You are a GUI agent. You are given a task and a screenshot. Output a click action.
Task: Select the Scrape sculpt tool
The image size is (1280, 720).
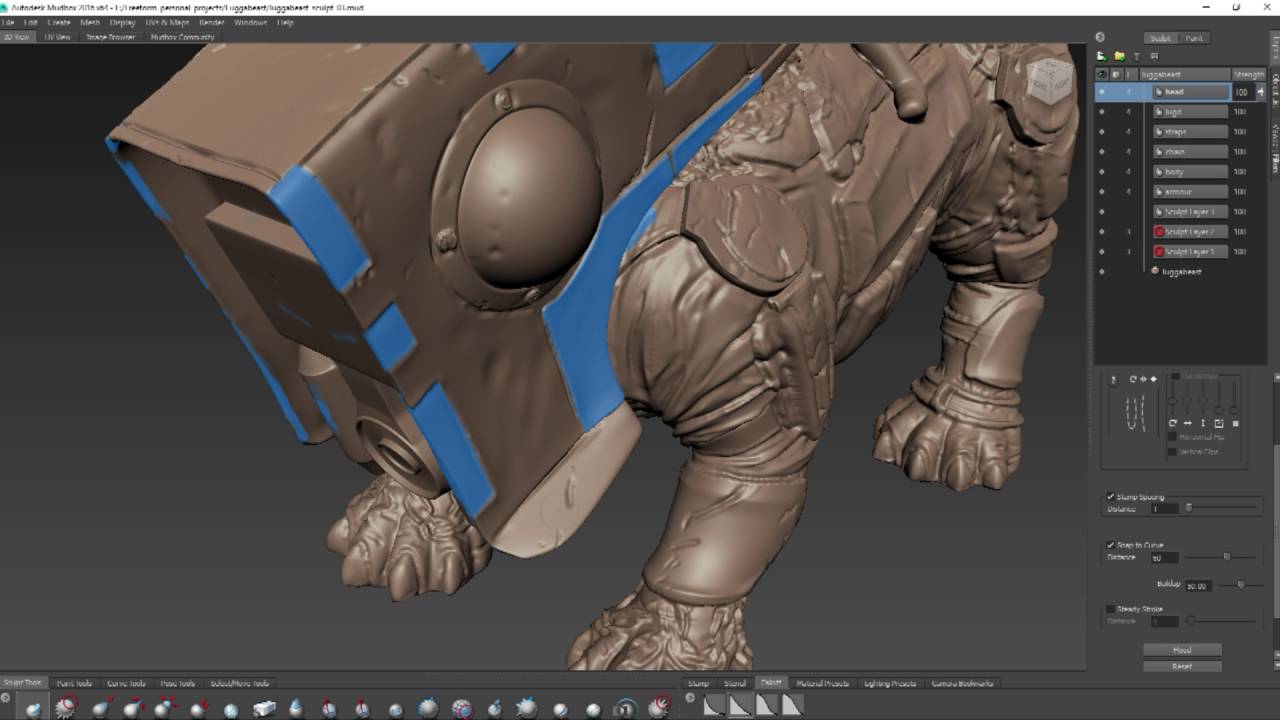tap(395, 708)
